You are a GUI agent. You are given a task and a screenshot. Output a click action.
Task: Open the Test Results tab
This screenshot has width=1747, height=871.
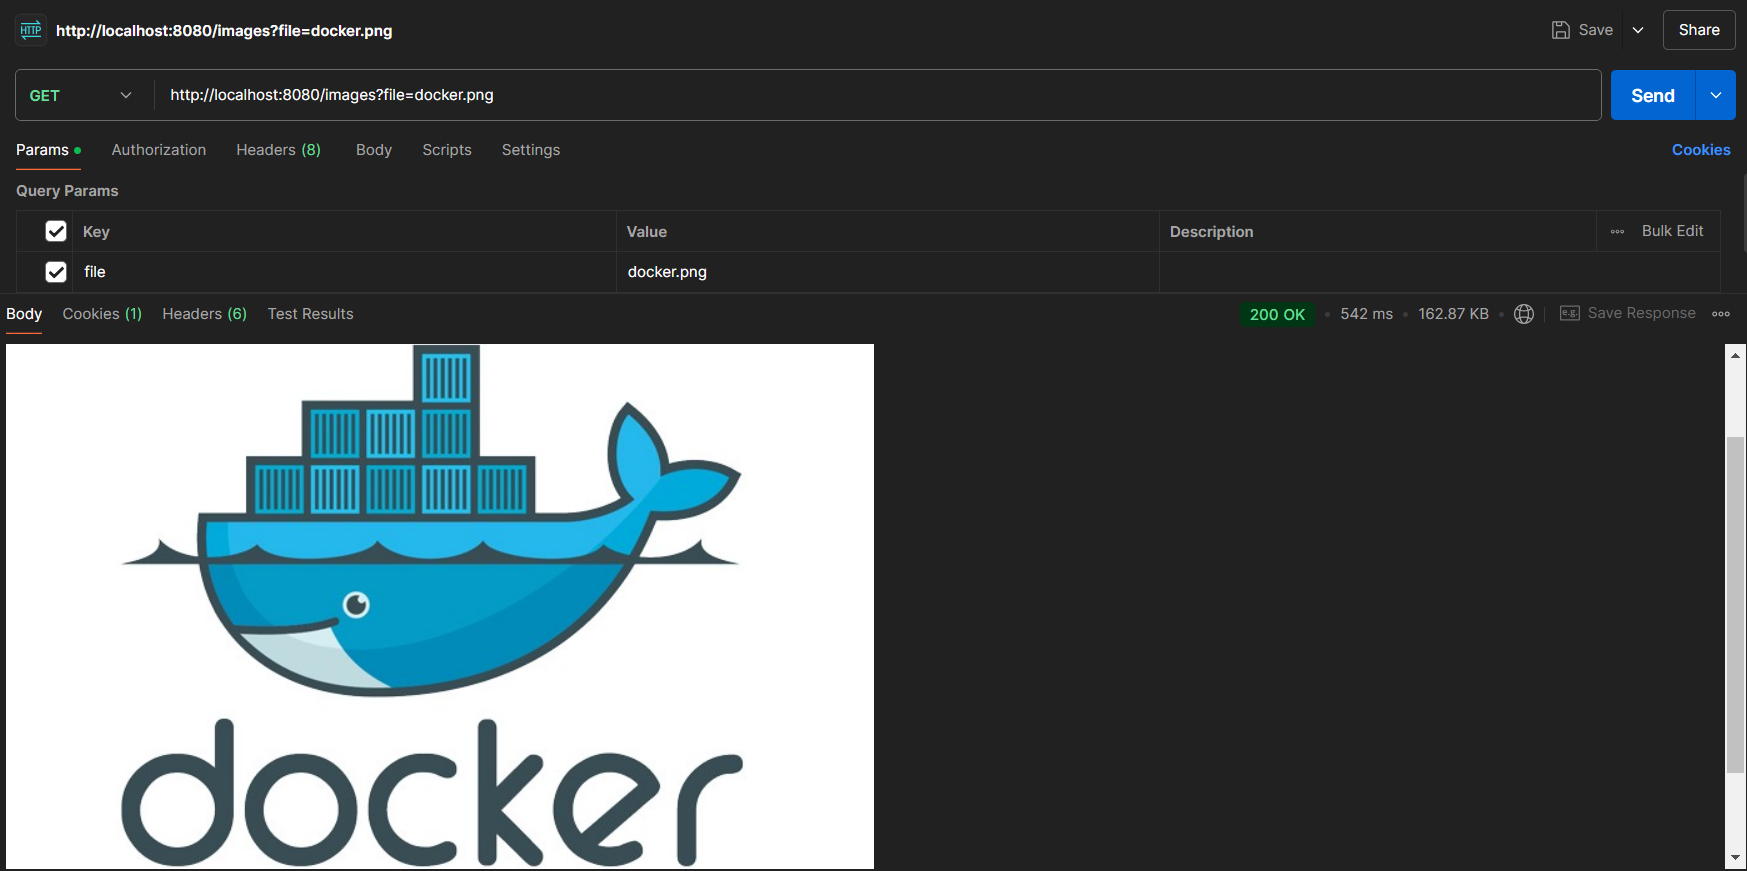310,314
